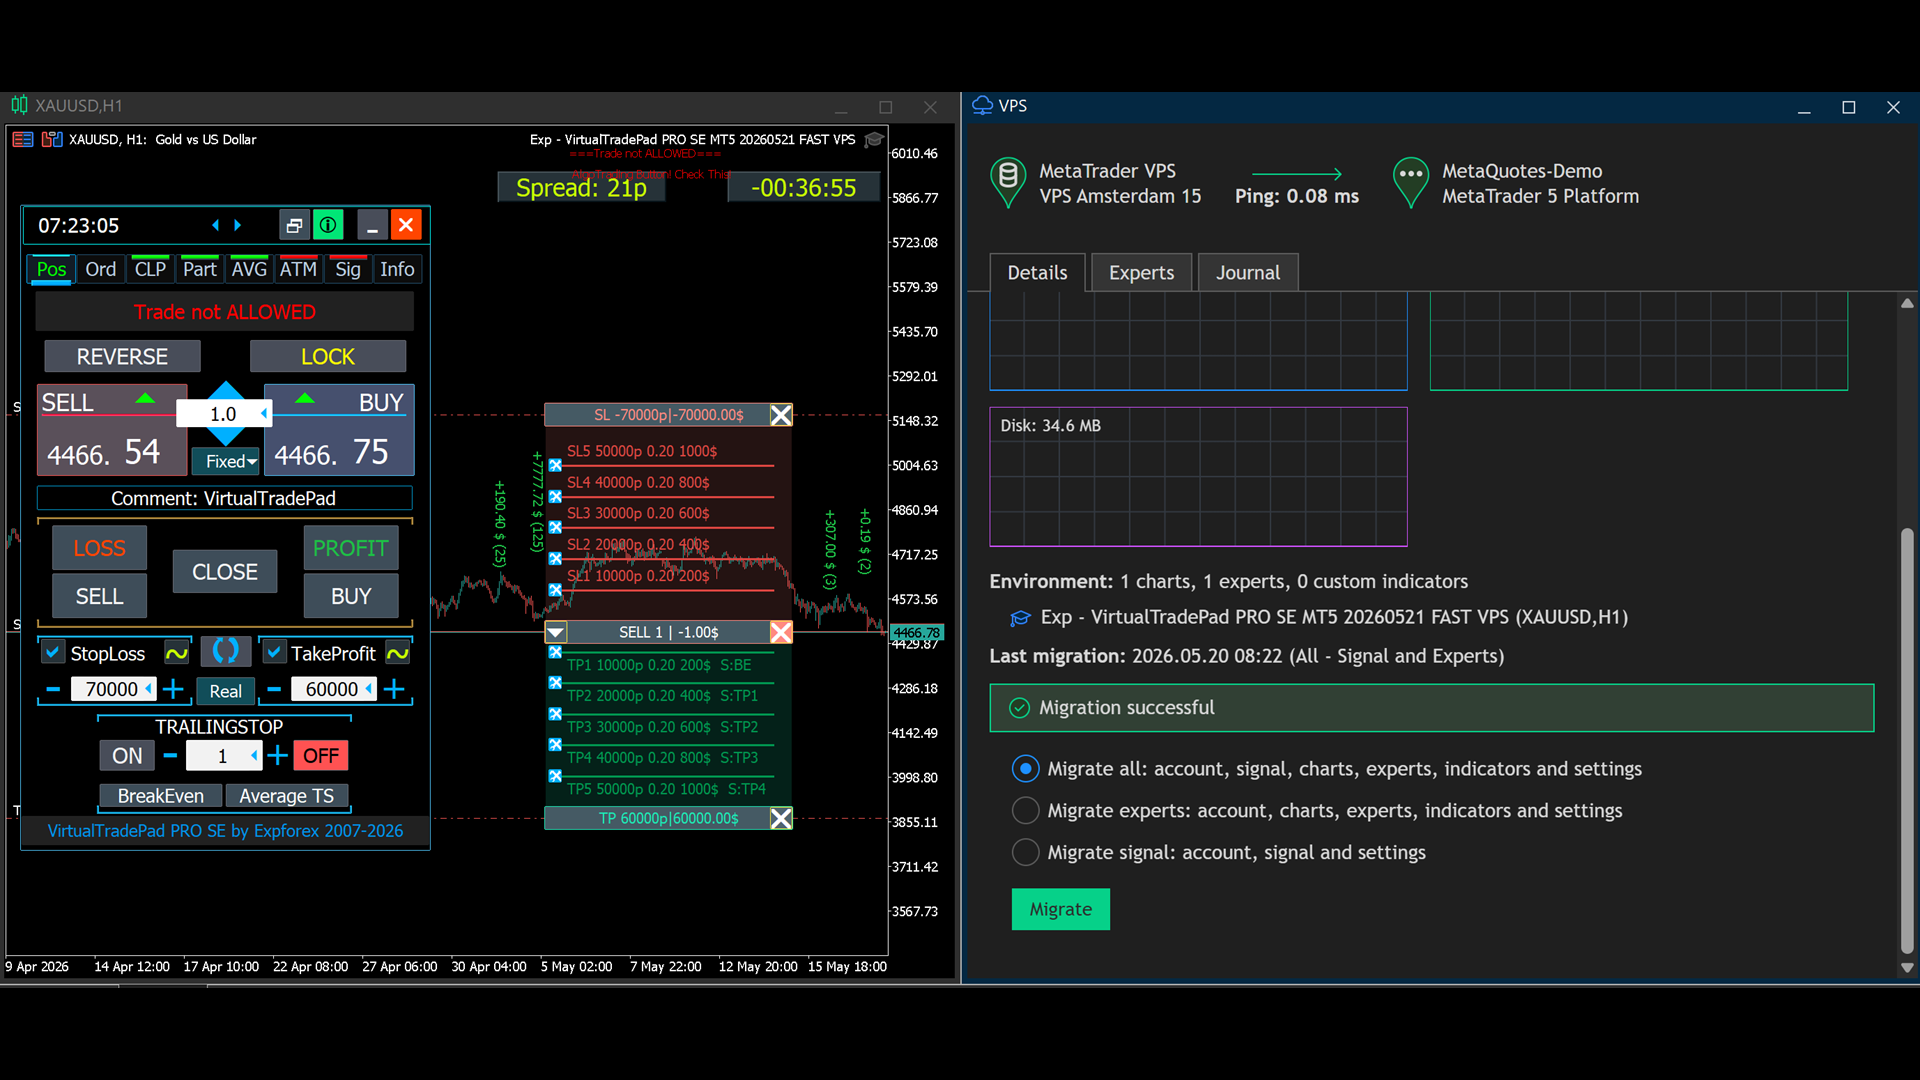Close the SELL 1 position with the red X
This screenshot has width=1920, height=1080.
781,632
